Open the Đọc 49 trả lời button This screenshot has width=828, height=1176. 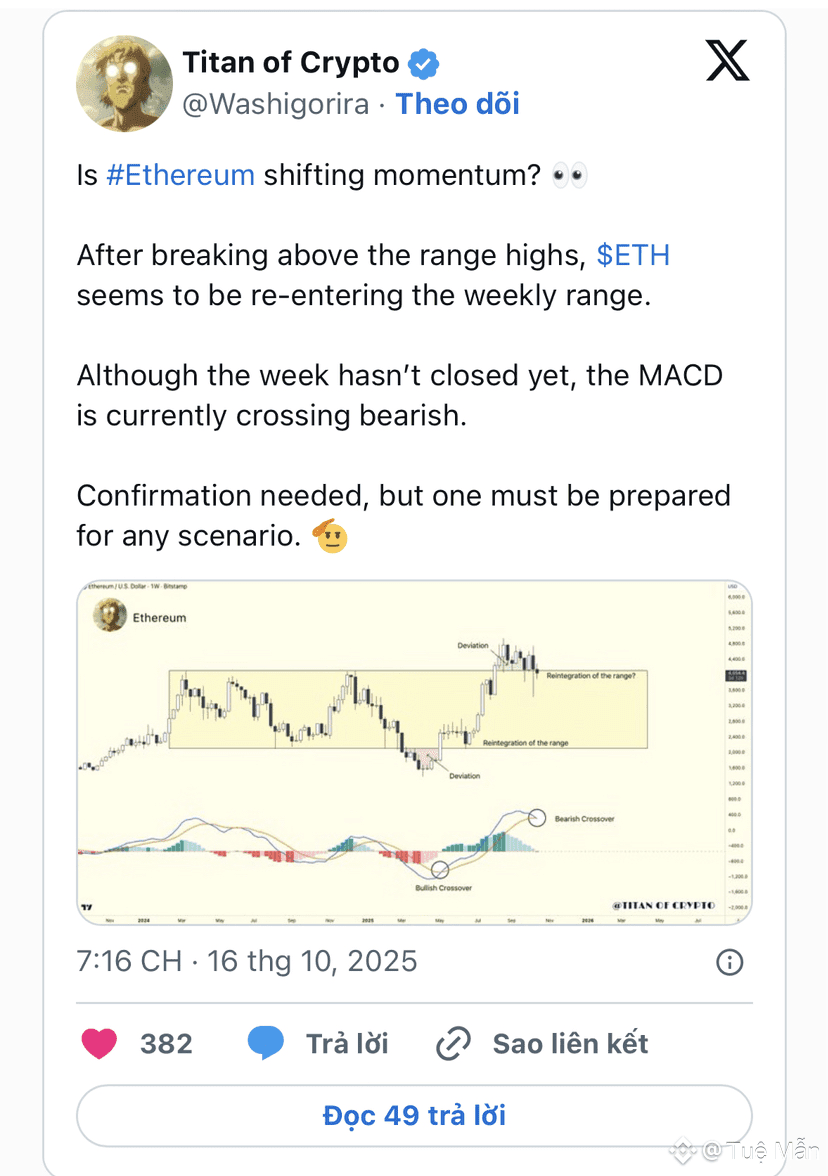414,1115
